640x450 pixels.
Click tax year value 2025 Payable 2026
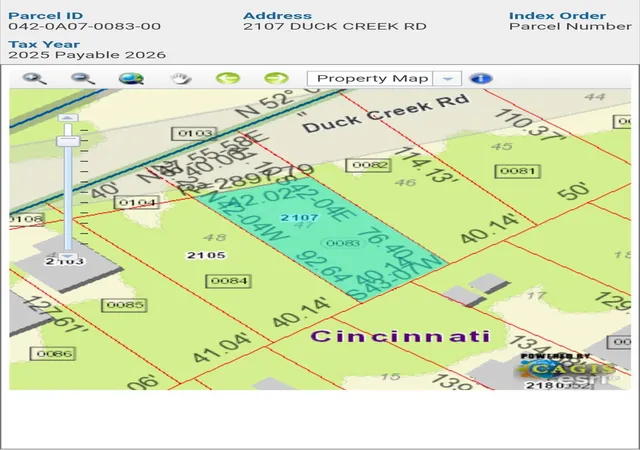[x=87, y=55]
